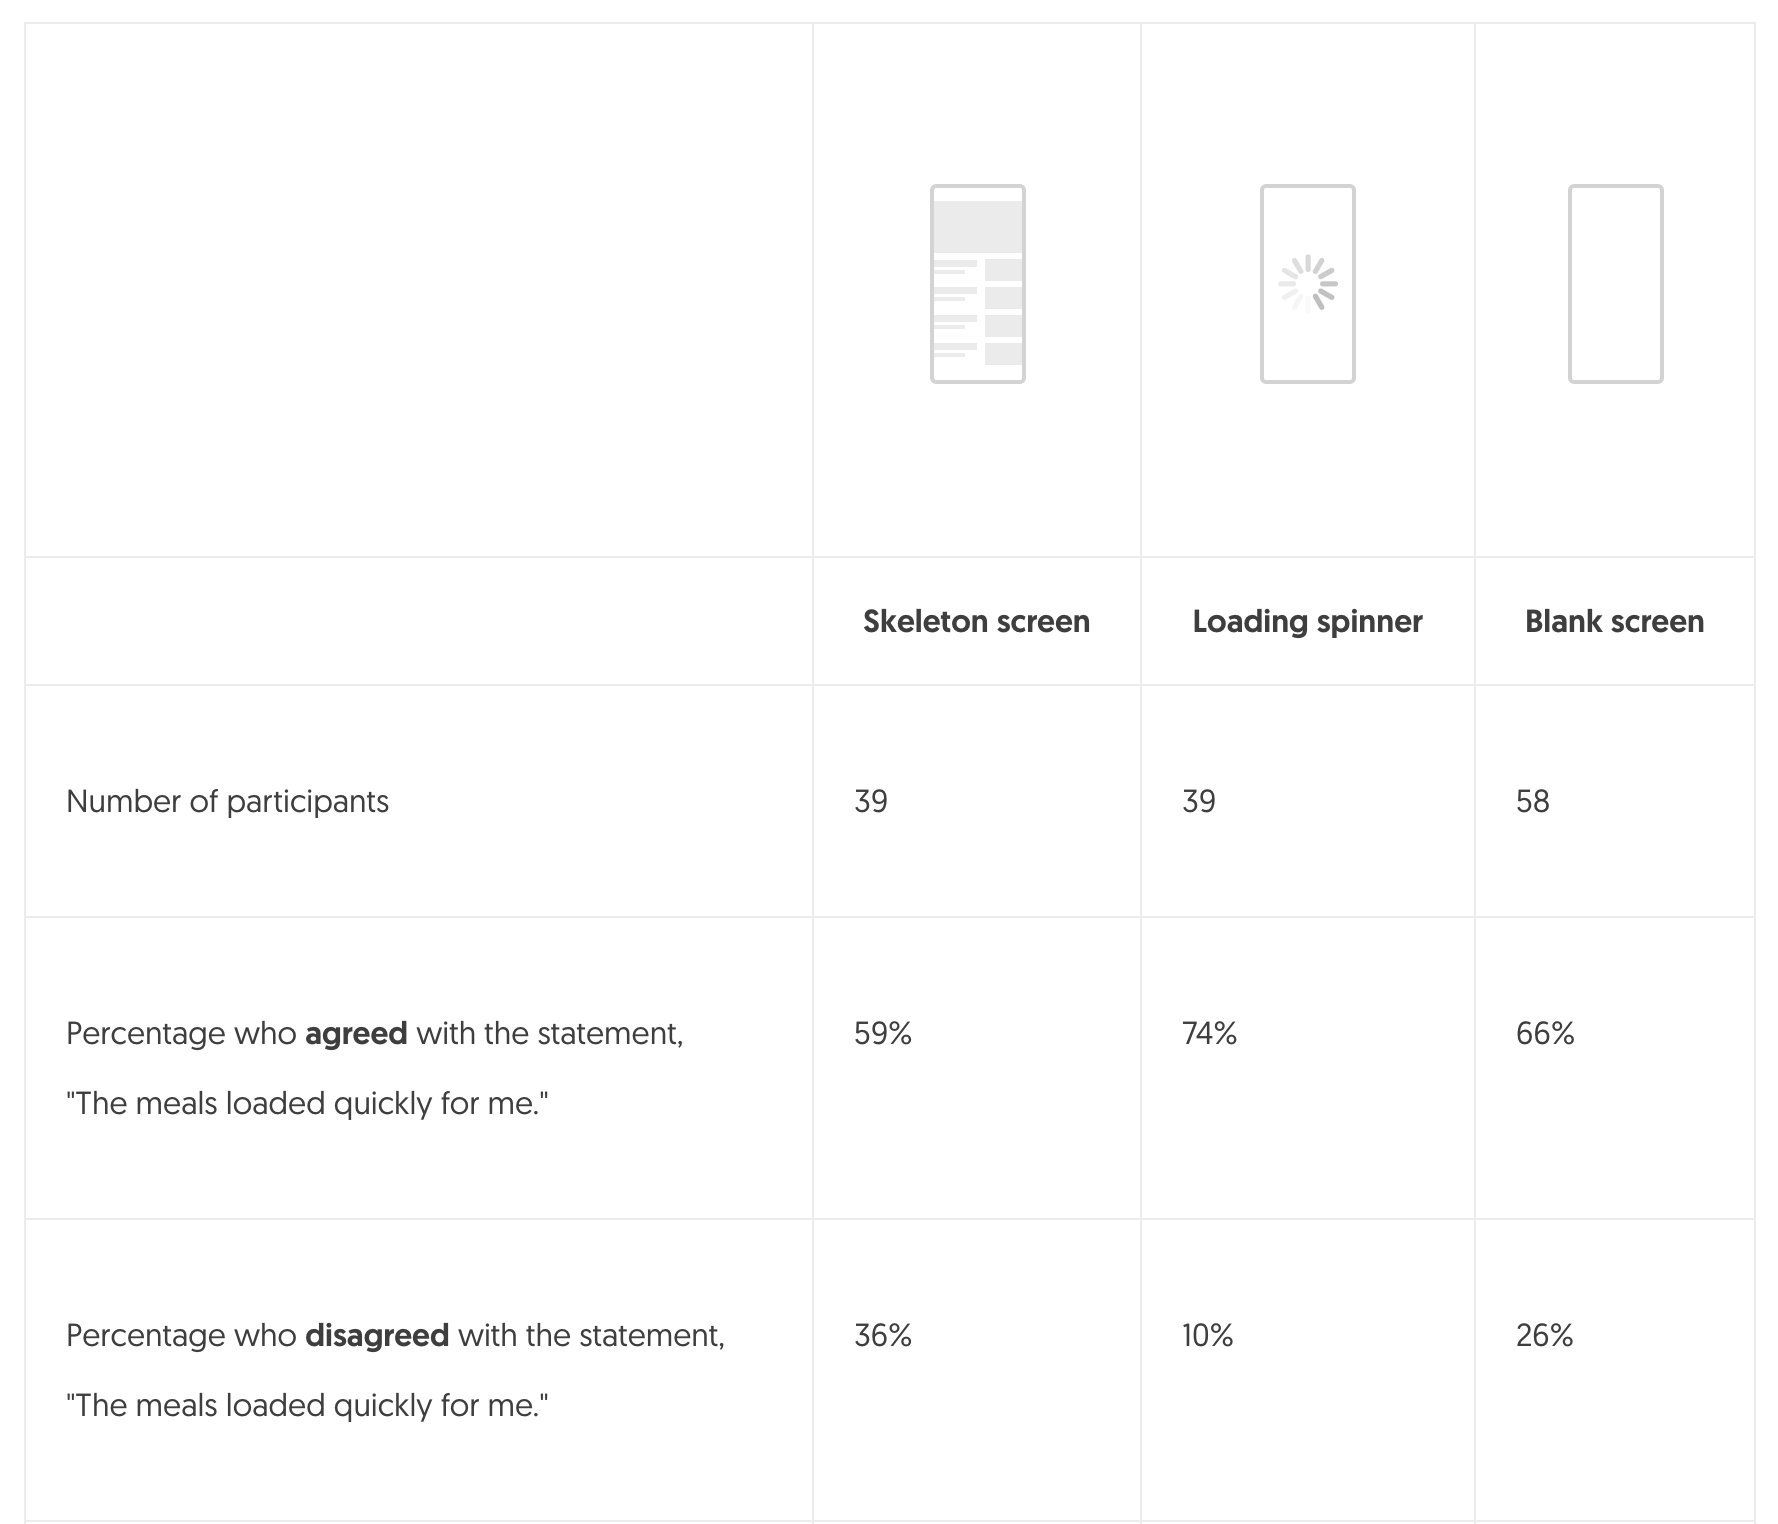Click the bold word disagreed
This screenshot has height=1524, width=1778.
[377, 1336]
